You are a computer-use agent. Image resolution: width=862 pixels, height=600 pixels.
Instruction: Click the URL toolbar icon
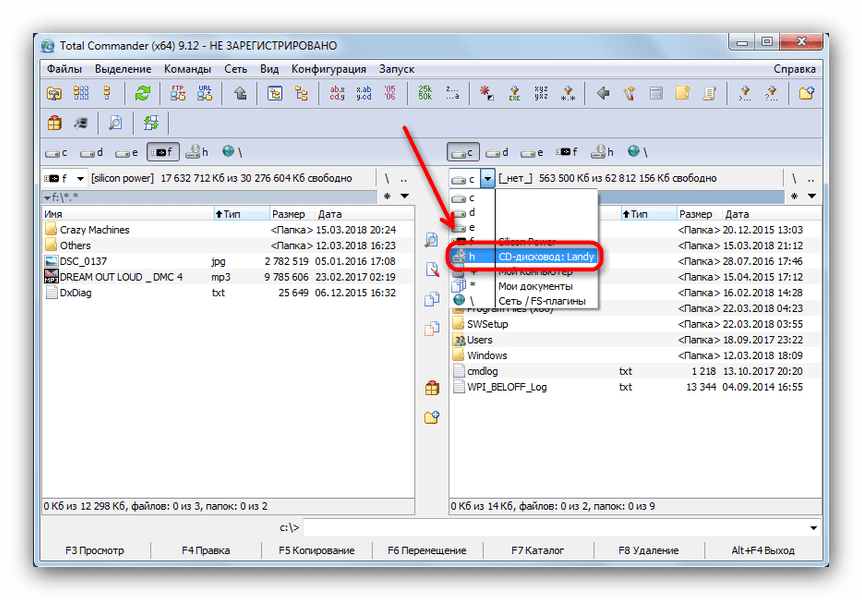coord(205,93)
